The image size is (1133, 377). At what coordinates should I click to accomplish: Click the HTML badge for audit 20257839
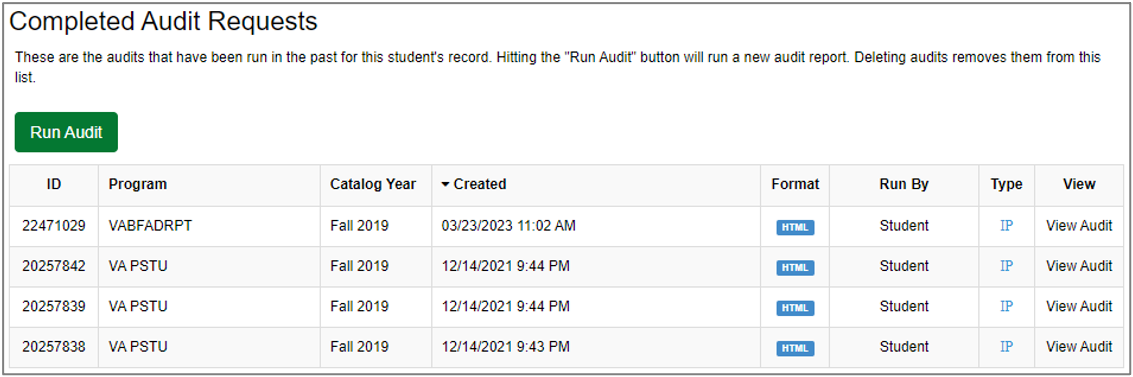click(795, 308)
